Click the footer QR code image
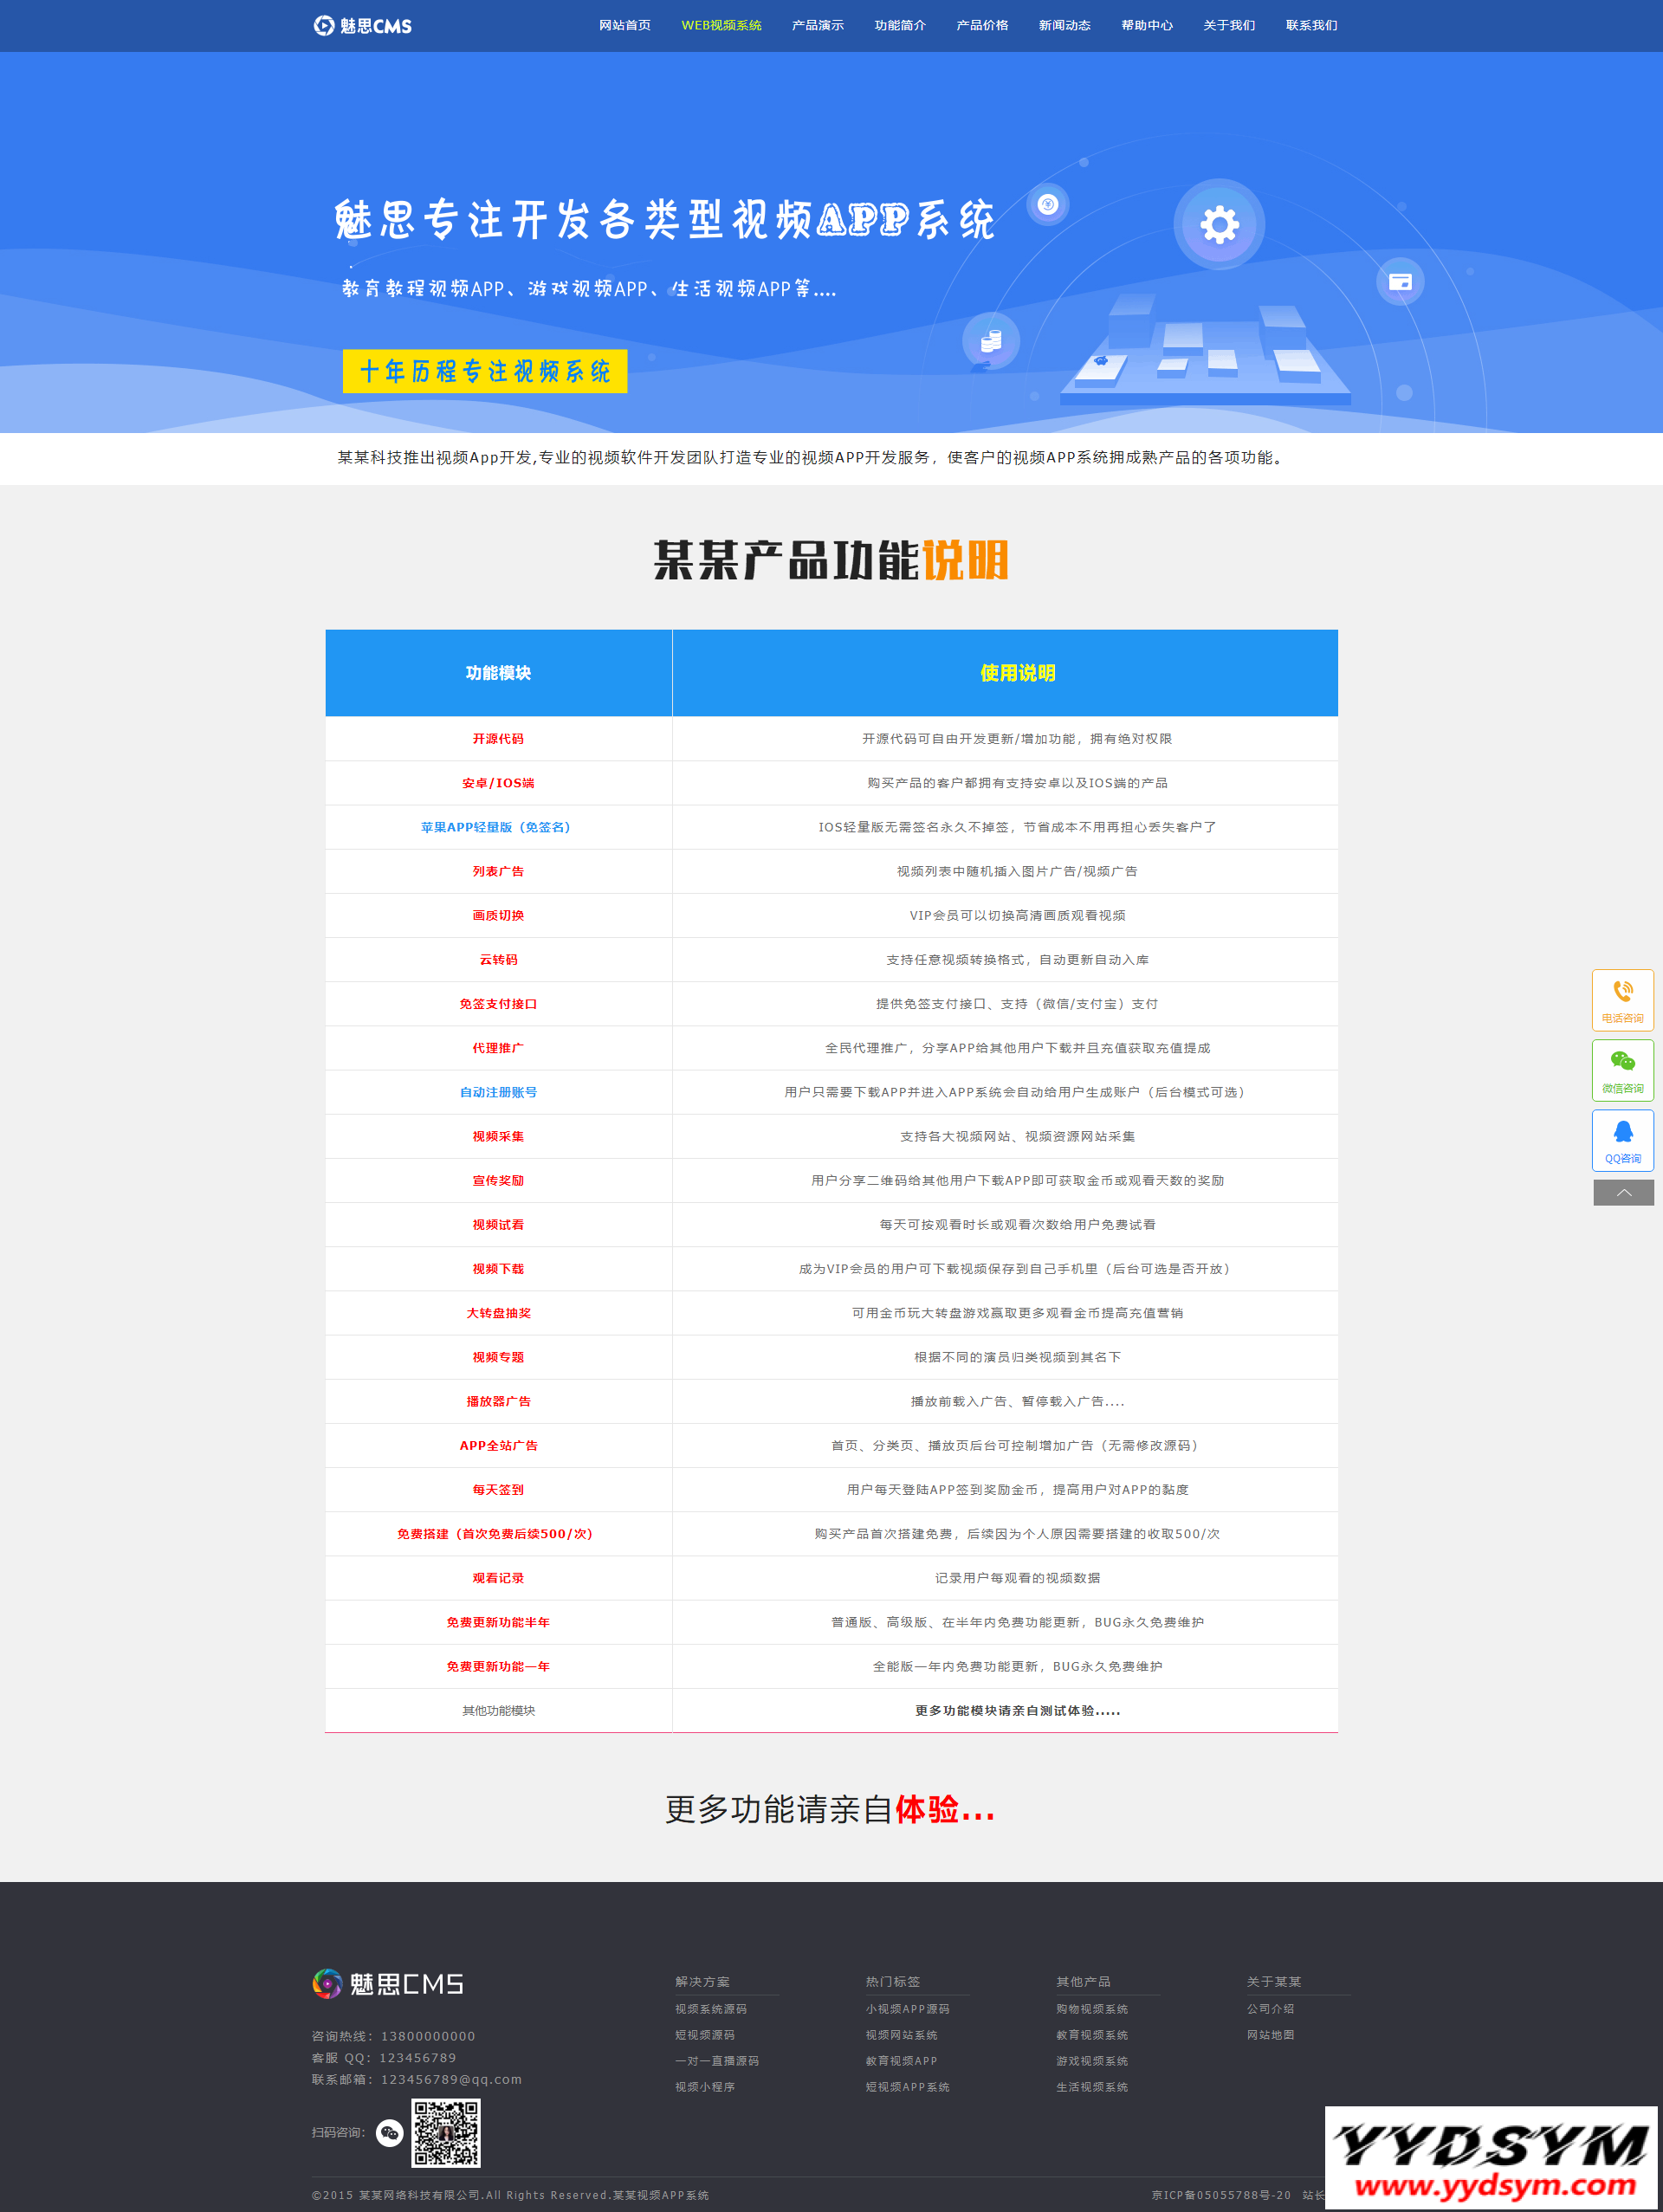Image resolution: width=1663 pixels, height=2212 pixels. click(446, 2133)
